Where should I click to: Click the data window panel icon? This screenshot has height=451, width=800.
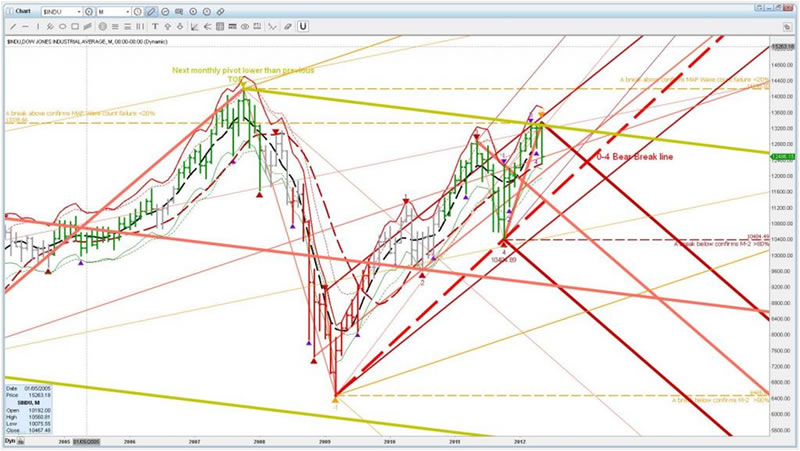click(179, 12)
